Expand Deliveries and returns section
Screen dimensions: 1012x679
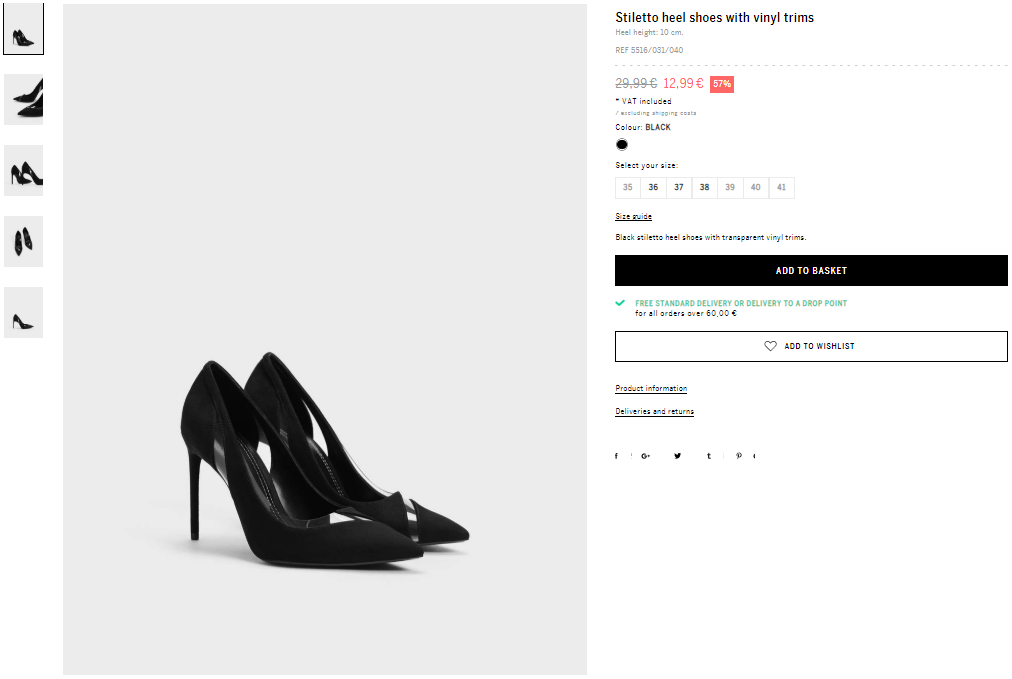tap(654, 412)
